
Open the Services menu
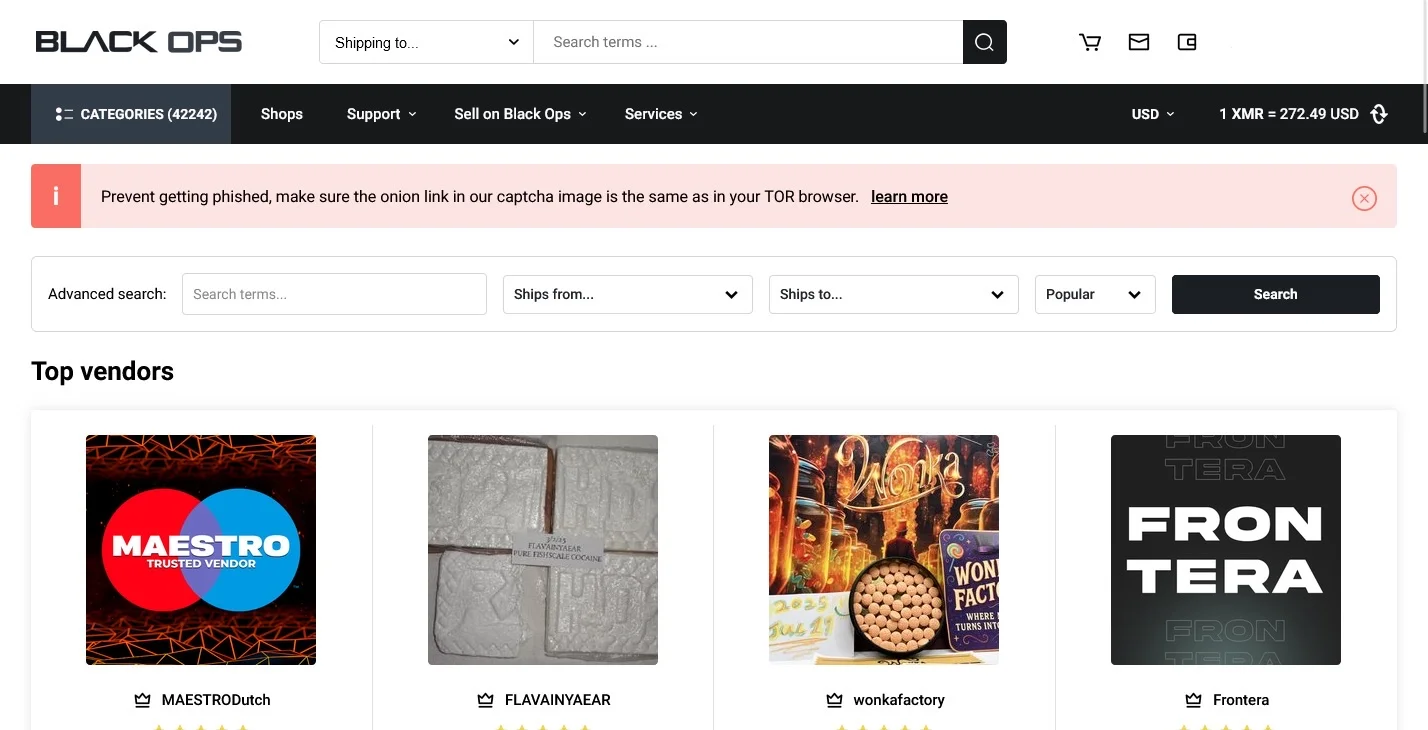point(660,114)
